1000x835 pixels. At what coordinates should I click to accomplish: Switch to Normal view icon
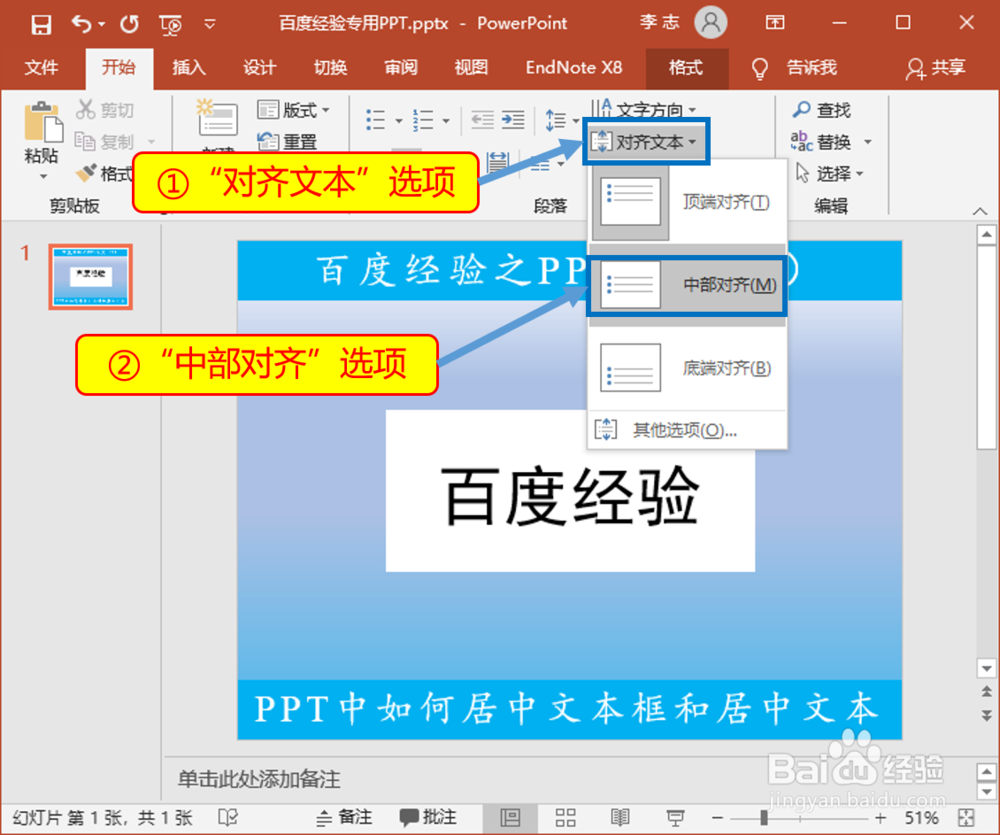pos(510,817)
